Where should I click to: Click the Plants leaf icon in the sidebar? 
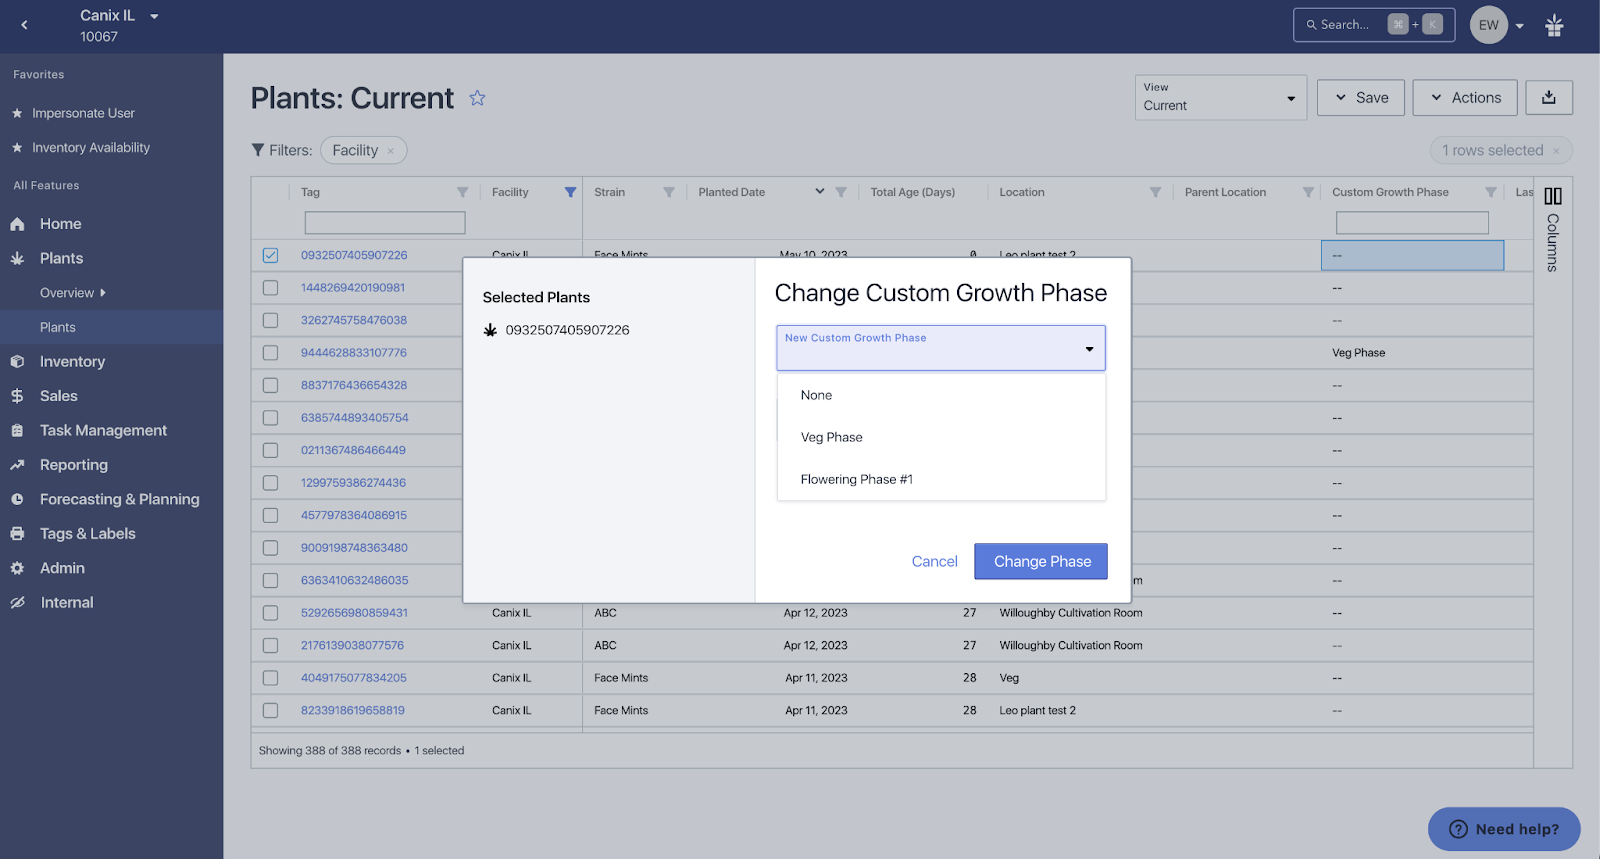[x=17, y=258]
